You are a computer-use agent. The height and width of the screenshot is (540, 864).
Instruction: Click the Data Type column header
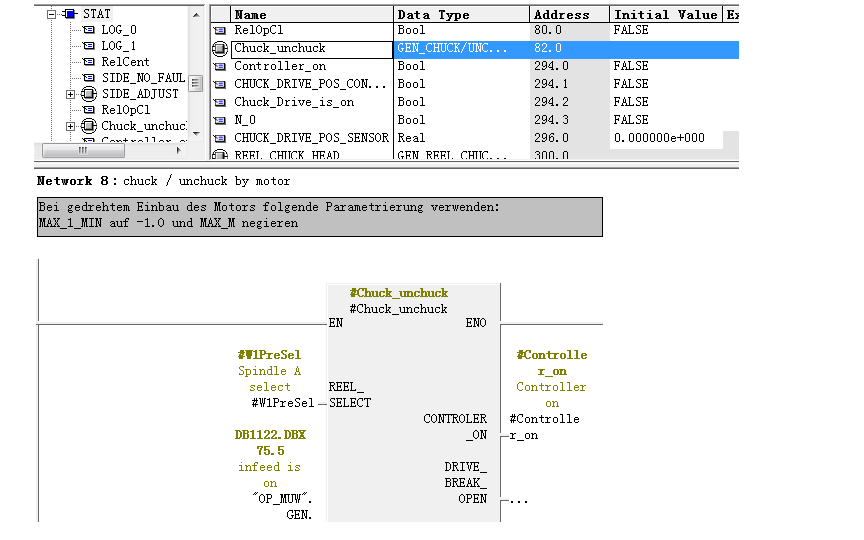click(461, 14)
